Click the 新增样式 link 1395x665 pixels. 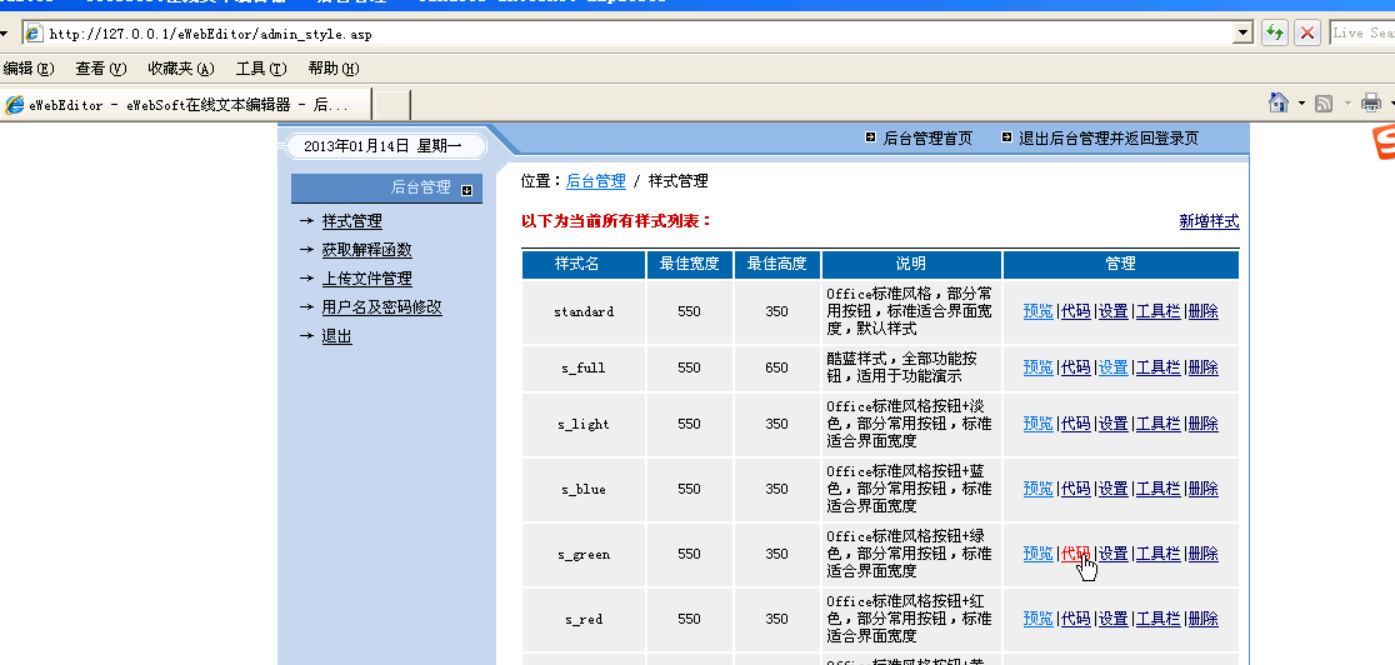[x=1209, y=222]
